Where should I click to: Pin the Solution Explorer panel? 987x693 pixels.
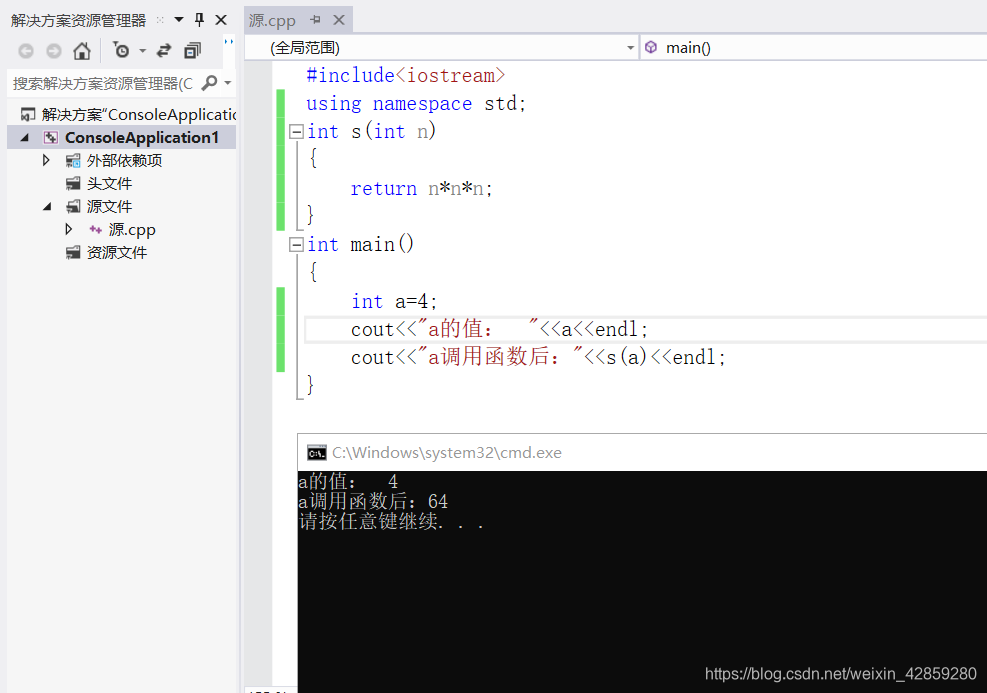pyautogui.click(x=200, y=20)
